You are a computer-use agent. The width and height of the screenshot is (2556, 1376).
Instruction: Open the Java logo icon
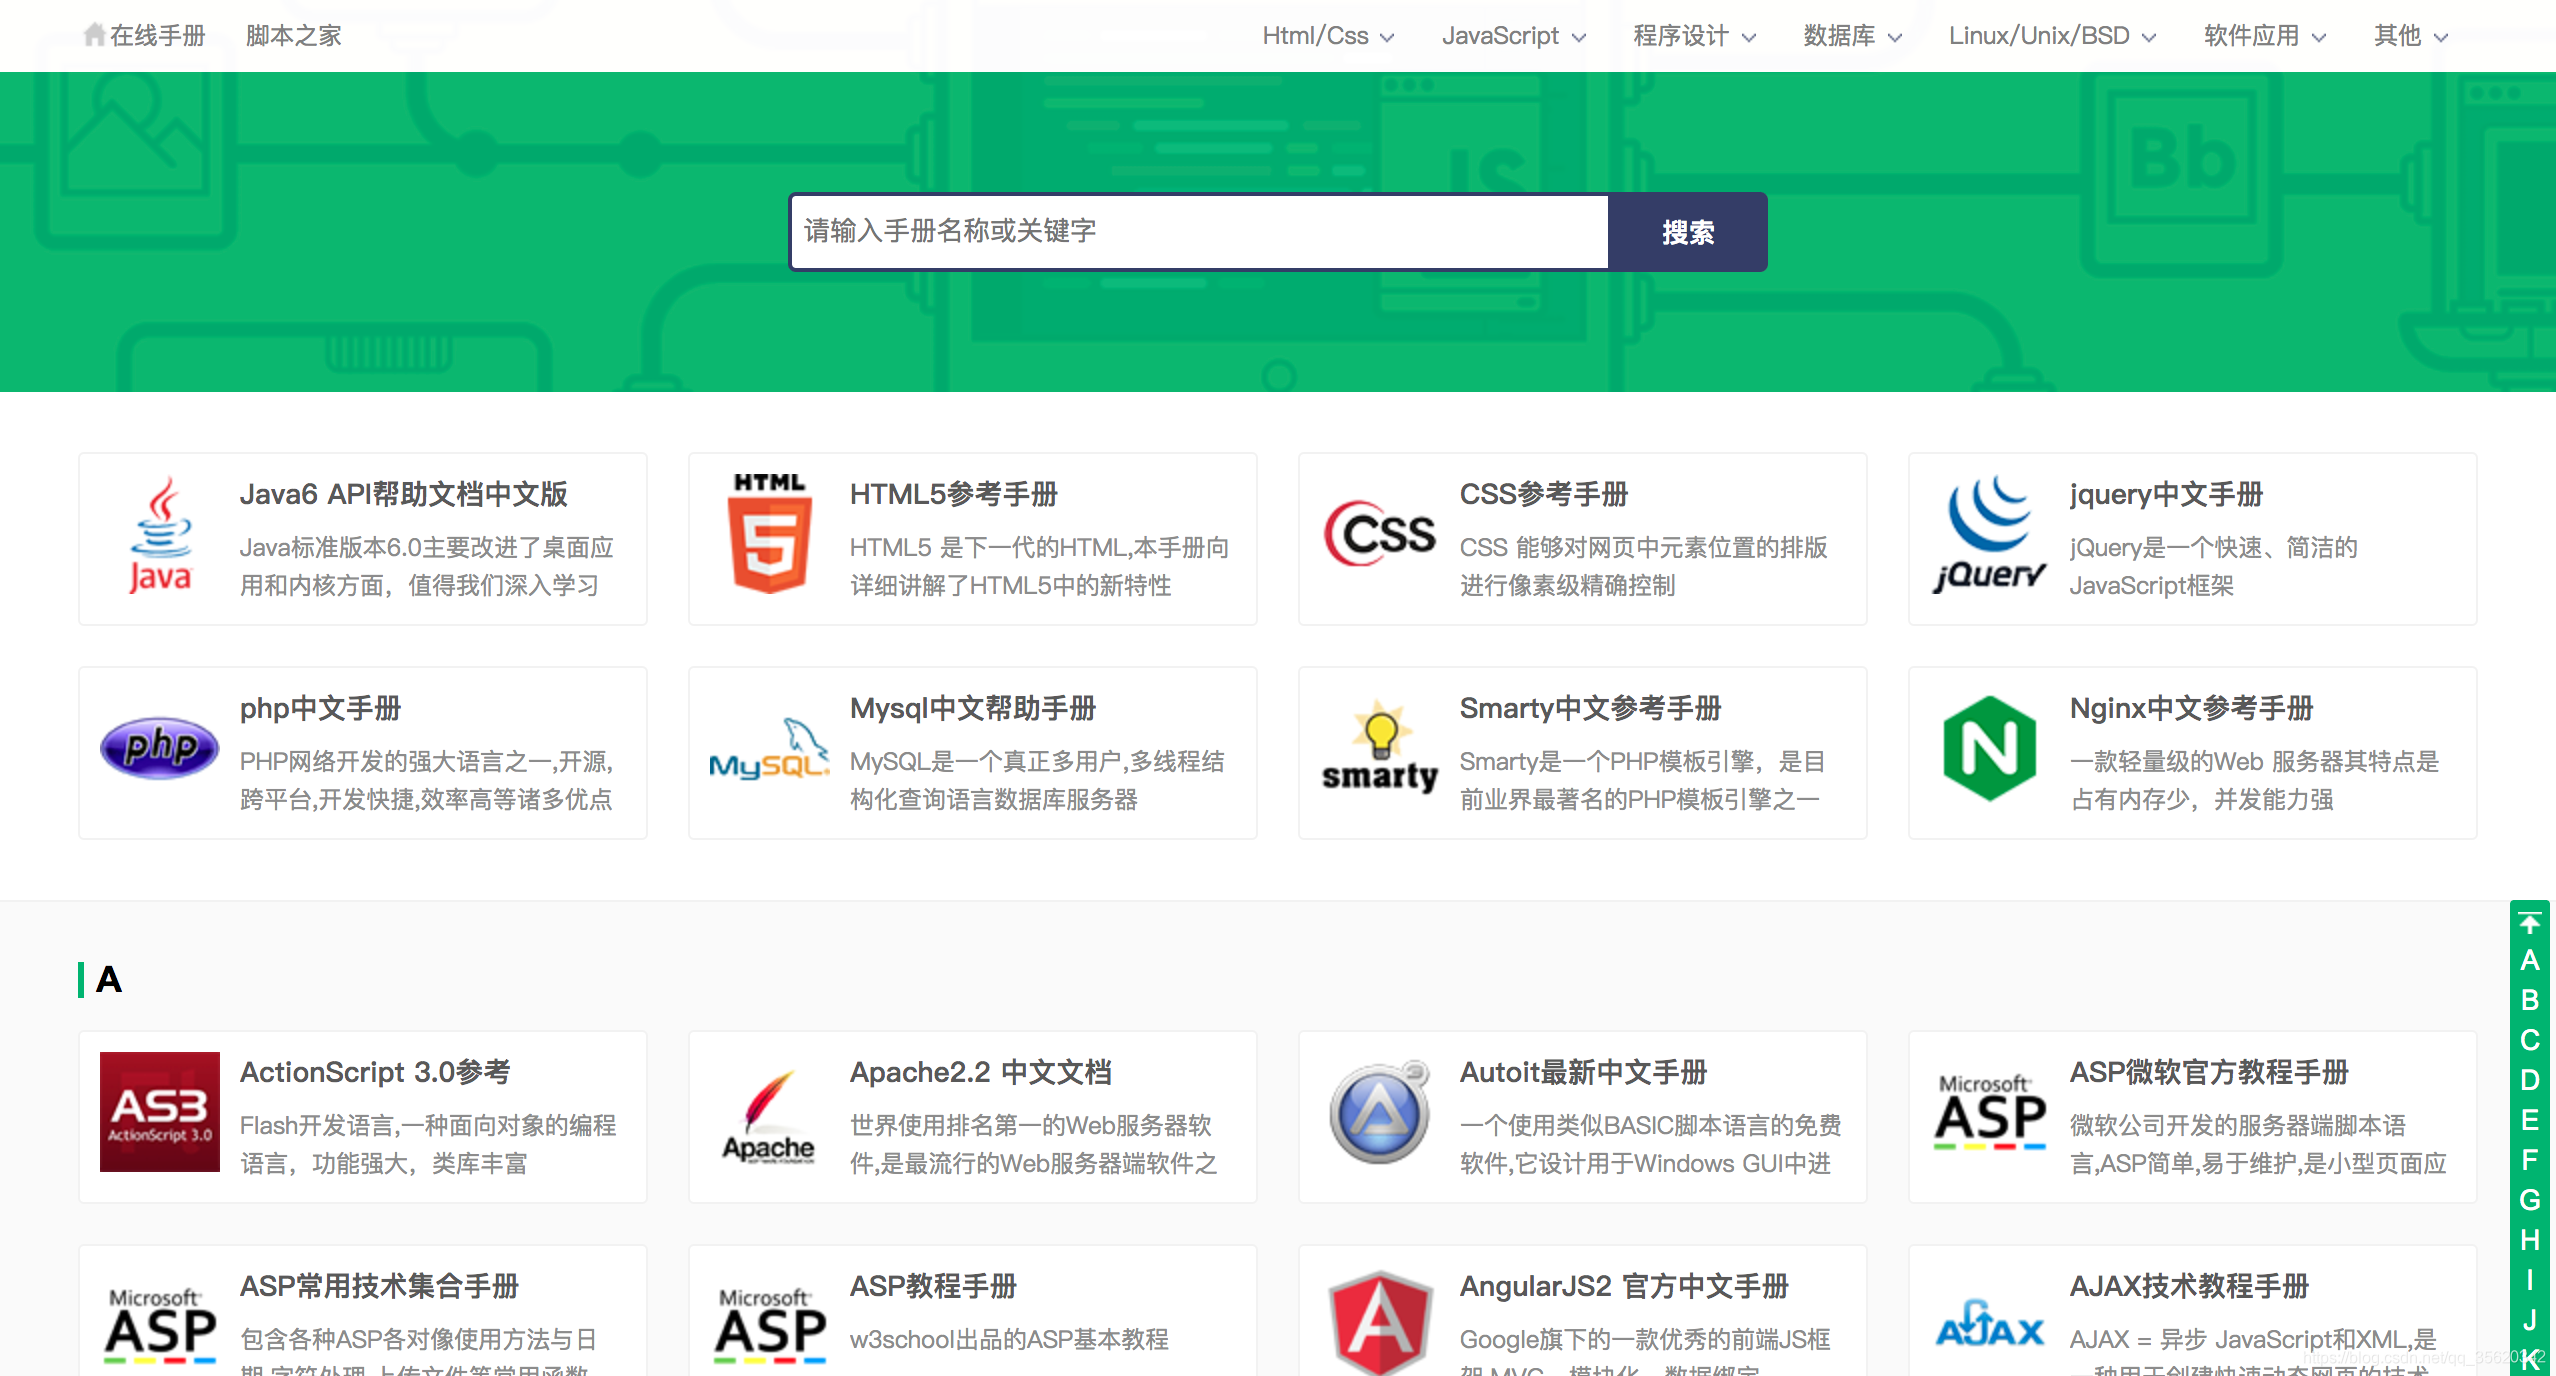pyautogui.click(x=160, y=536)
